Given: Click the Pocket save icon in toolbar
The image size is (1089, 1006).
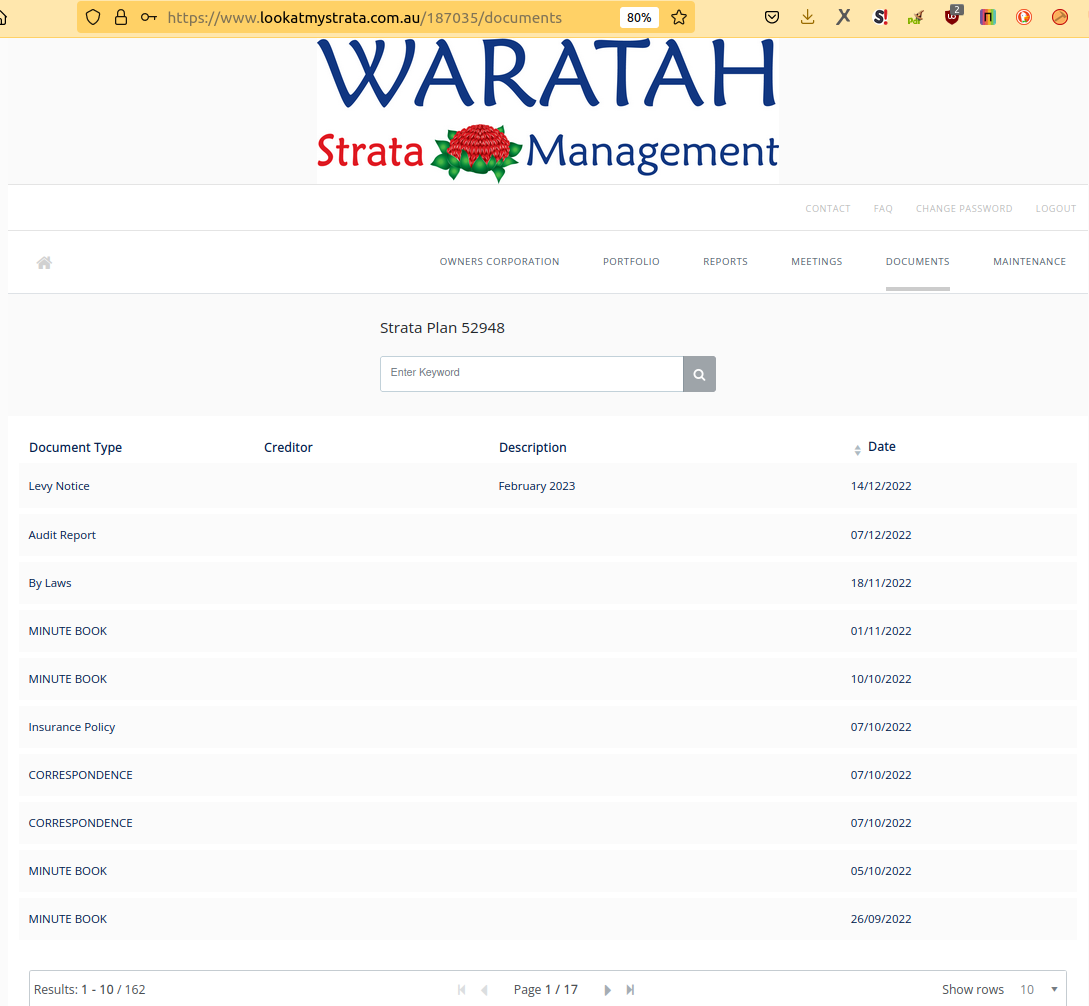Looking at the screenshot, I should click(772, 17).
